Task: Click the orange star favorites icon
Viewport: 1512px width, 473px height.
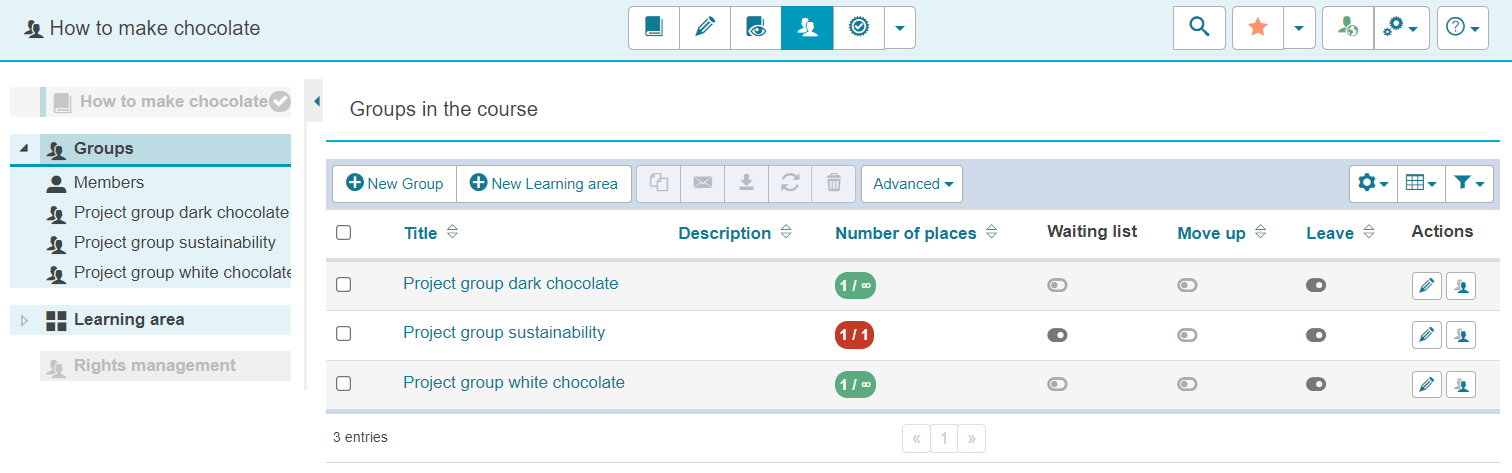Action: pyautogui.click(x=1258, y=28)
